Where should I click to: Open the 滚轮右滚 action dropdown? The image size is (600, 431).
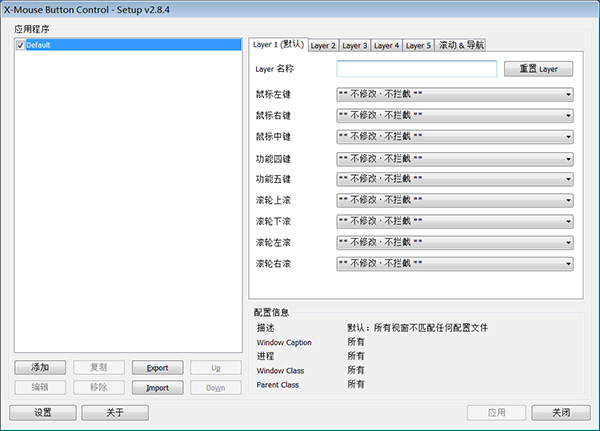(455, 264)
